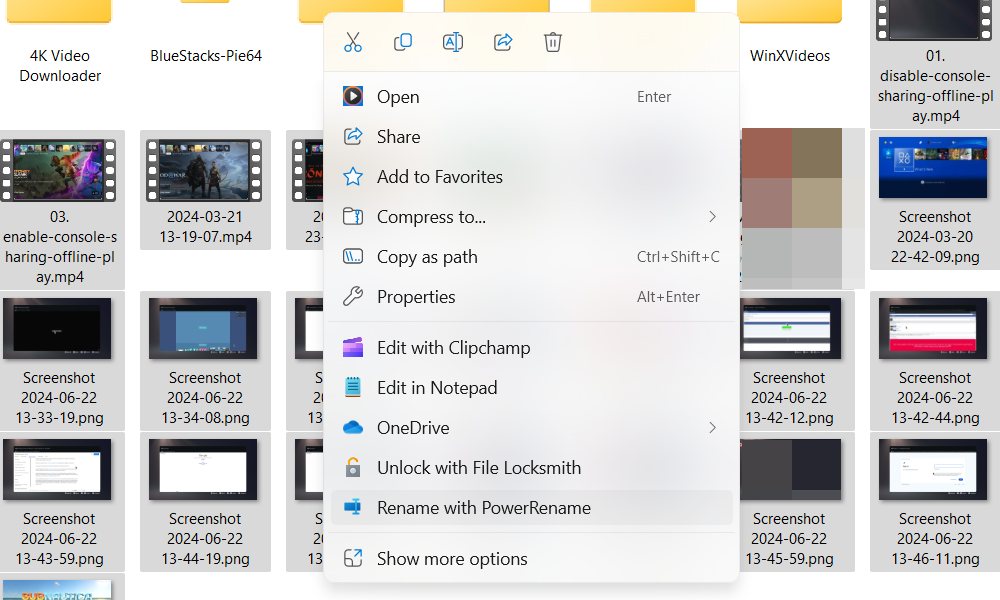Click the blurred thumbnail beside the context menu

pos(802,208)
